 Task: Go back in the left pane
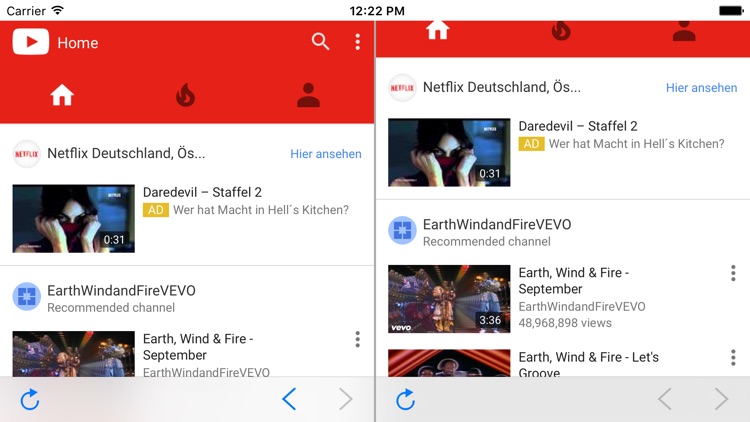click(289, 399)
